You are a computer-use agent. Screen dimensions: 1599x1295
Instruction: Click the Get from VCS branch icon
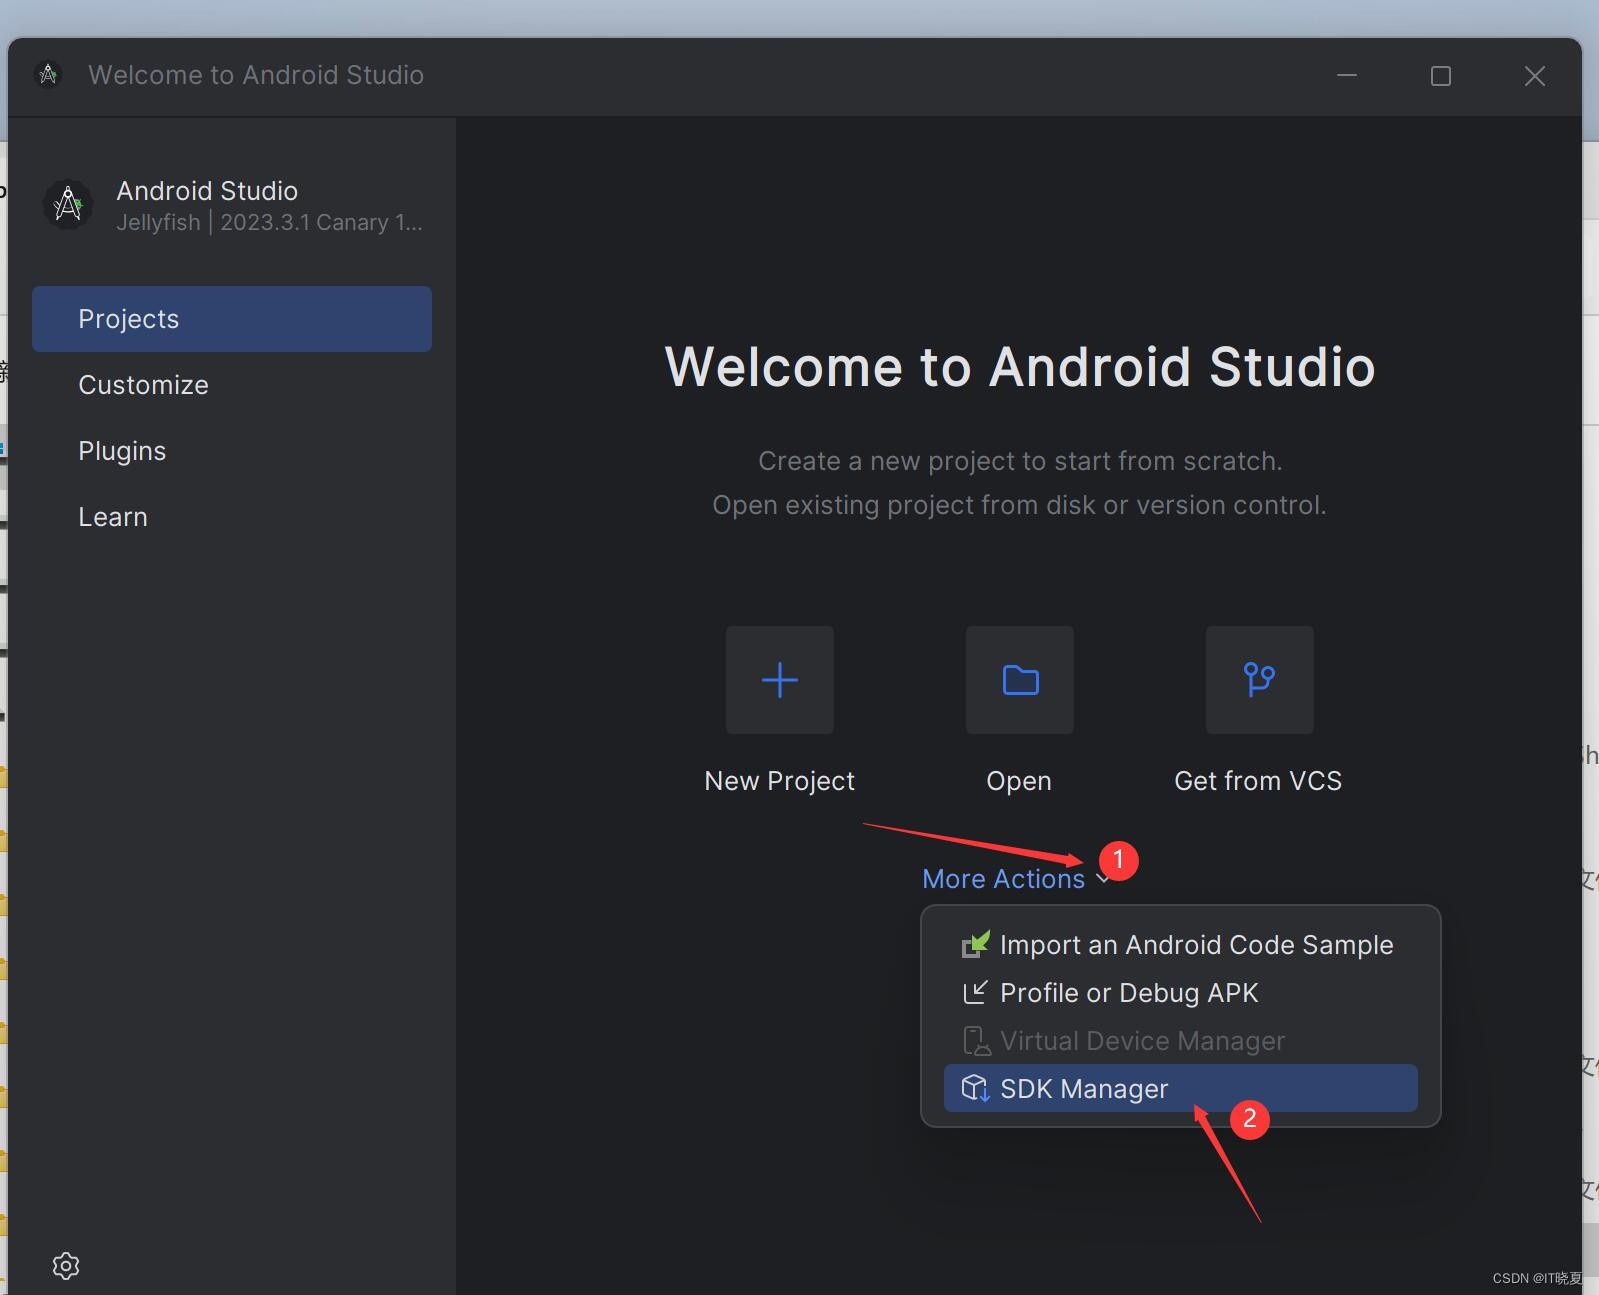coord(1259,680)
